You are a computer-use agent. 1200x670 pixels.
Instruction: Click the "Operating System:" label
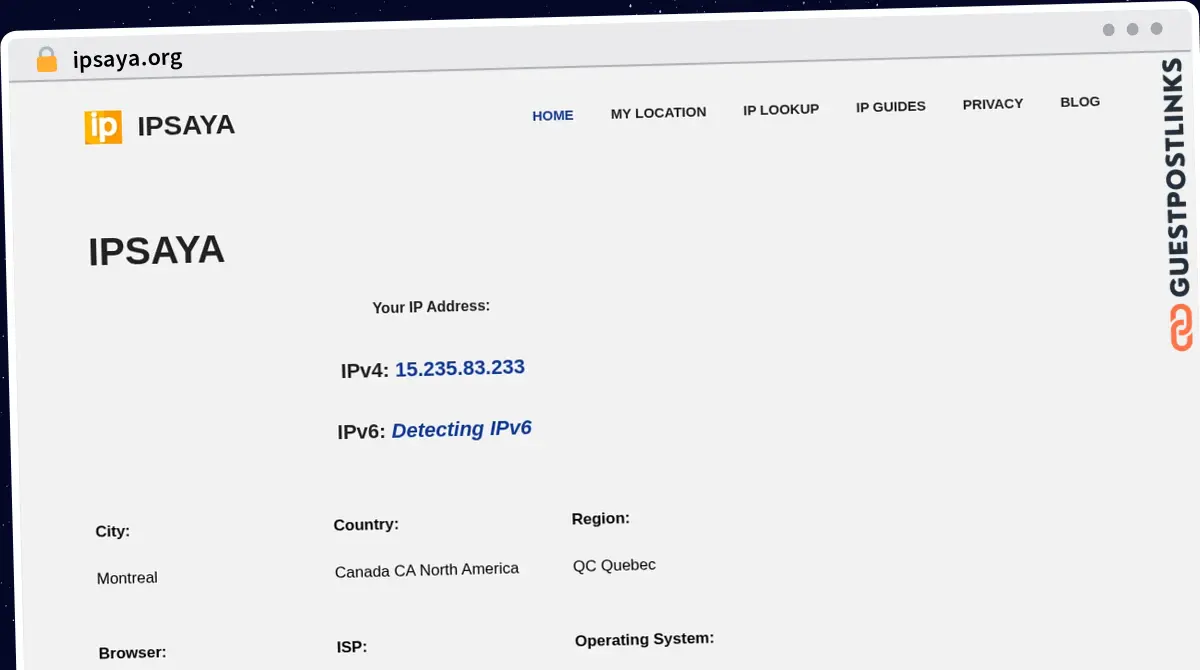coord(645,639)
